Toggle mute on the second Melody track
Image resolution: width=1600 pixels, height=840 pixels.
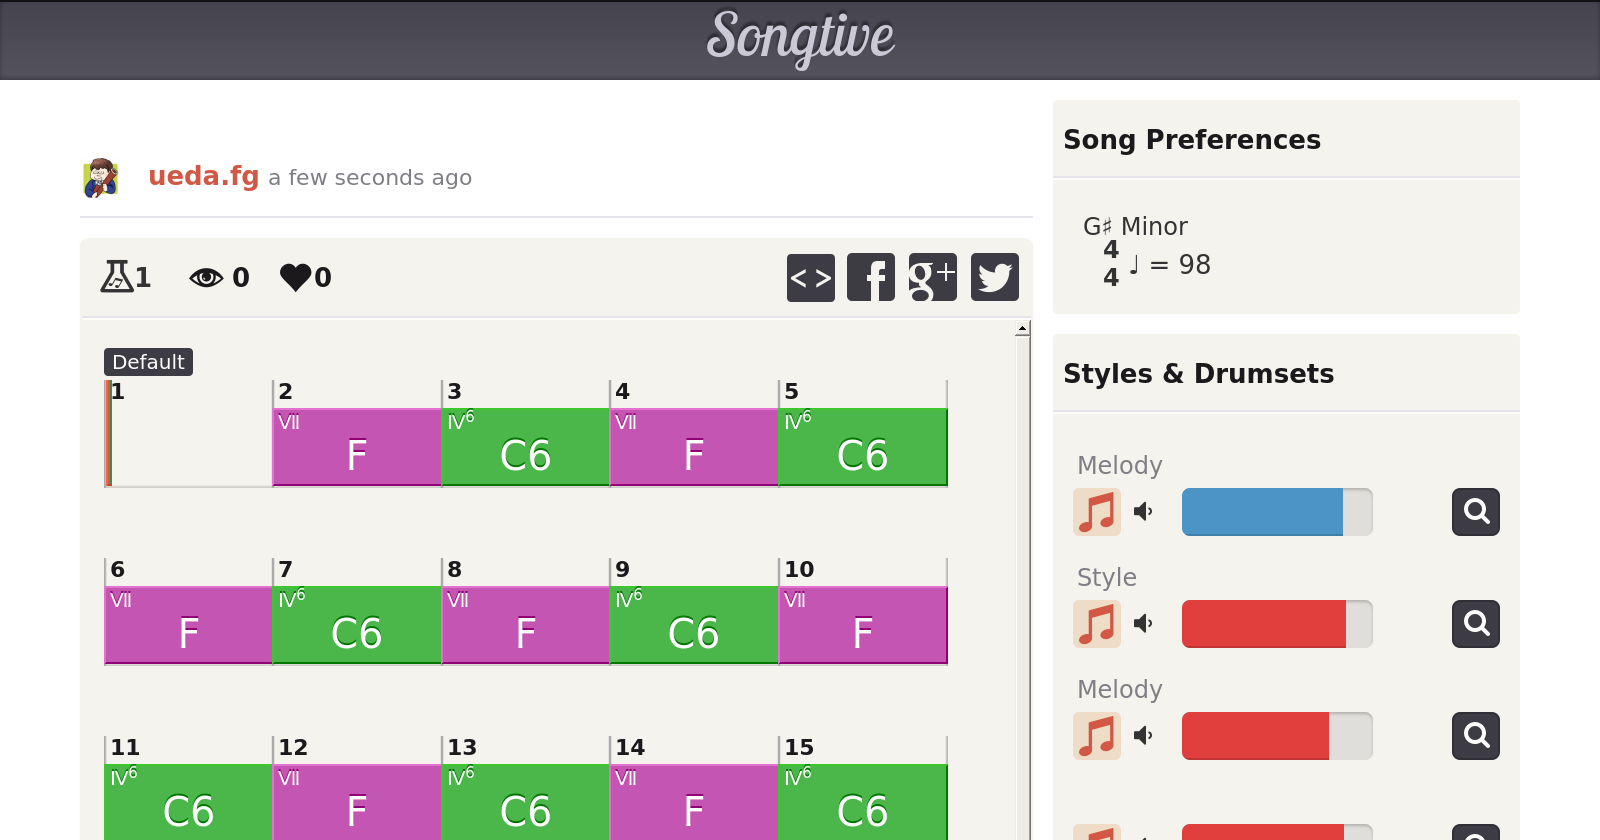point(1143,736)
